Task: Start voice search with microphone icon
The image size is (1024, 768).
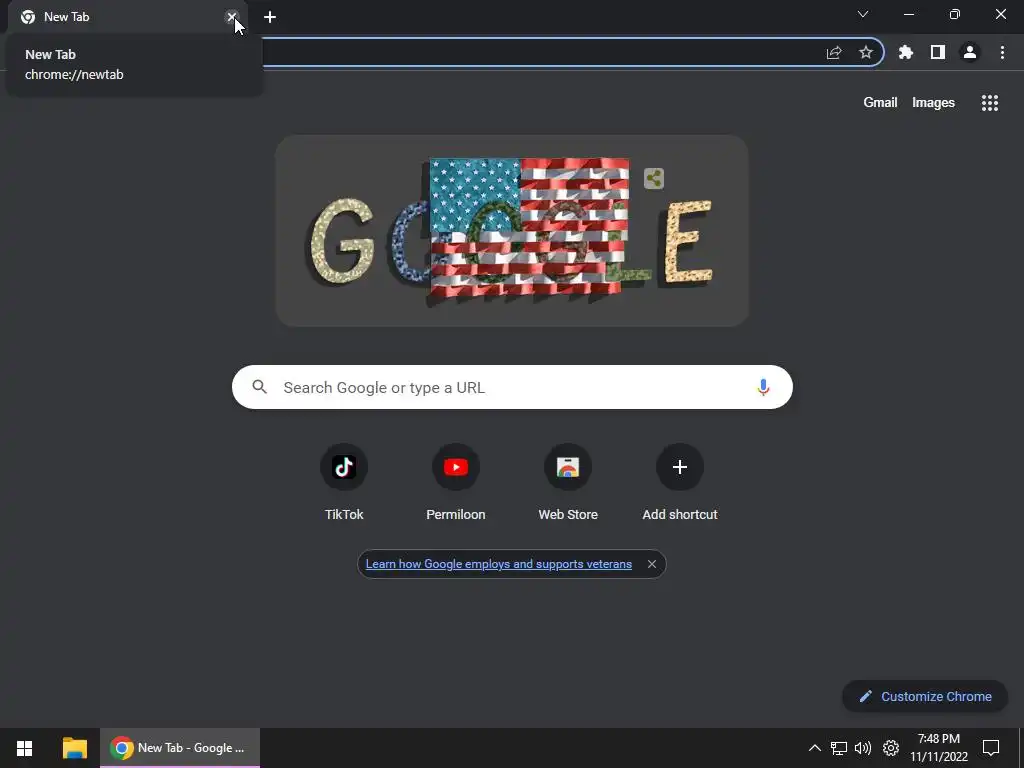Action: point(763,387)
